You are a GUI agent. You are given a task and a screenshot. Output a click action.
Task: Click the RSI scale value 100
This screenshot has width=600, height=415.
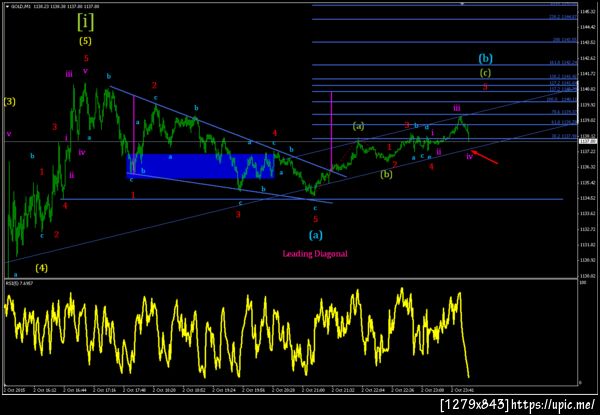point(582,282)
